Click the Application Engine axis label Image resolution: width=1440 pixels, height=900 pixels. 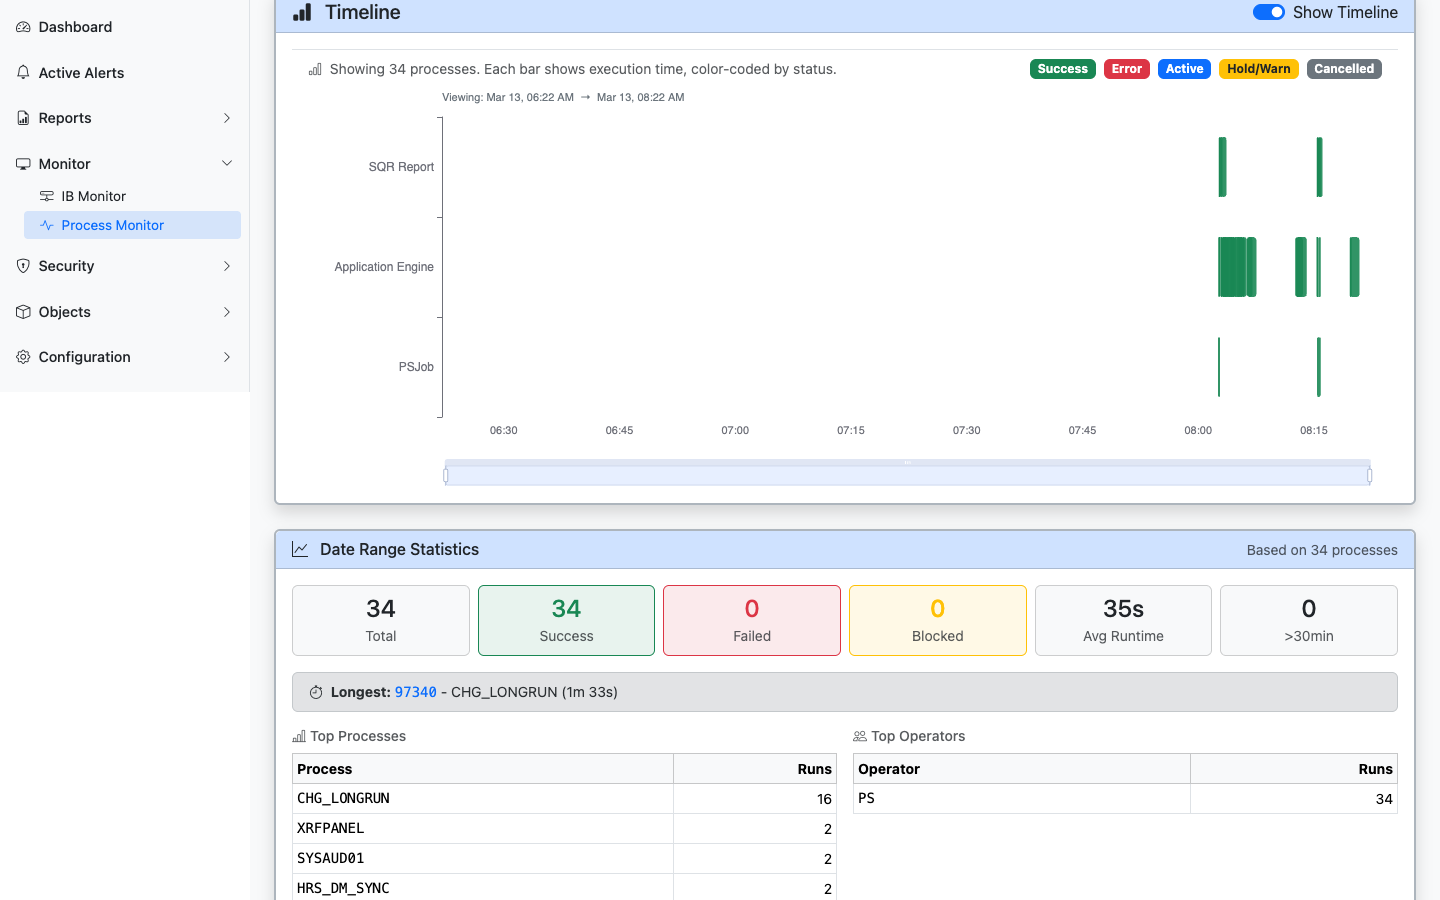click(x=384, y=267)
